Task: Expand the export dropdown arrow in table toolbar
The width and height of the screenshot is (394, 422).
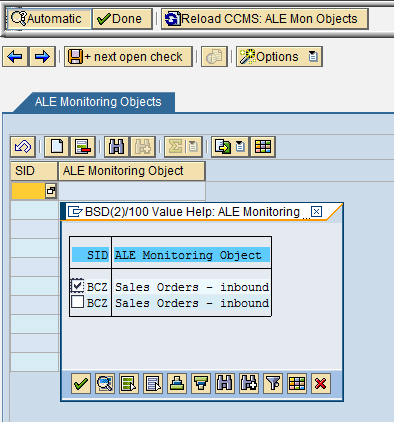Action: (x=240, y=147)
